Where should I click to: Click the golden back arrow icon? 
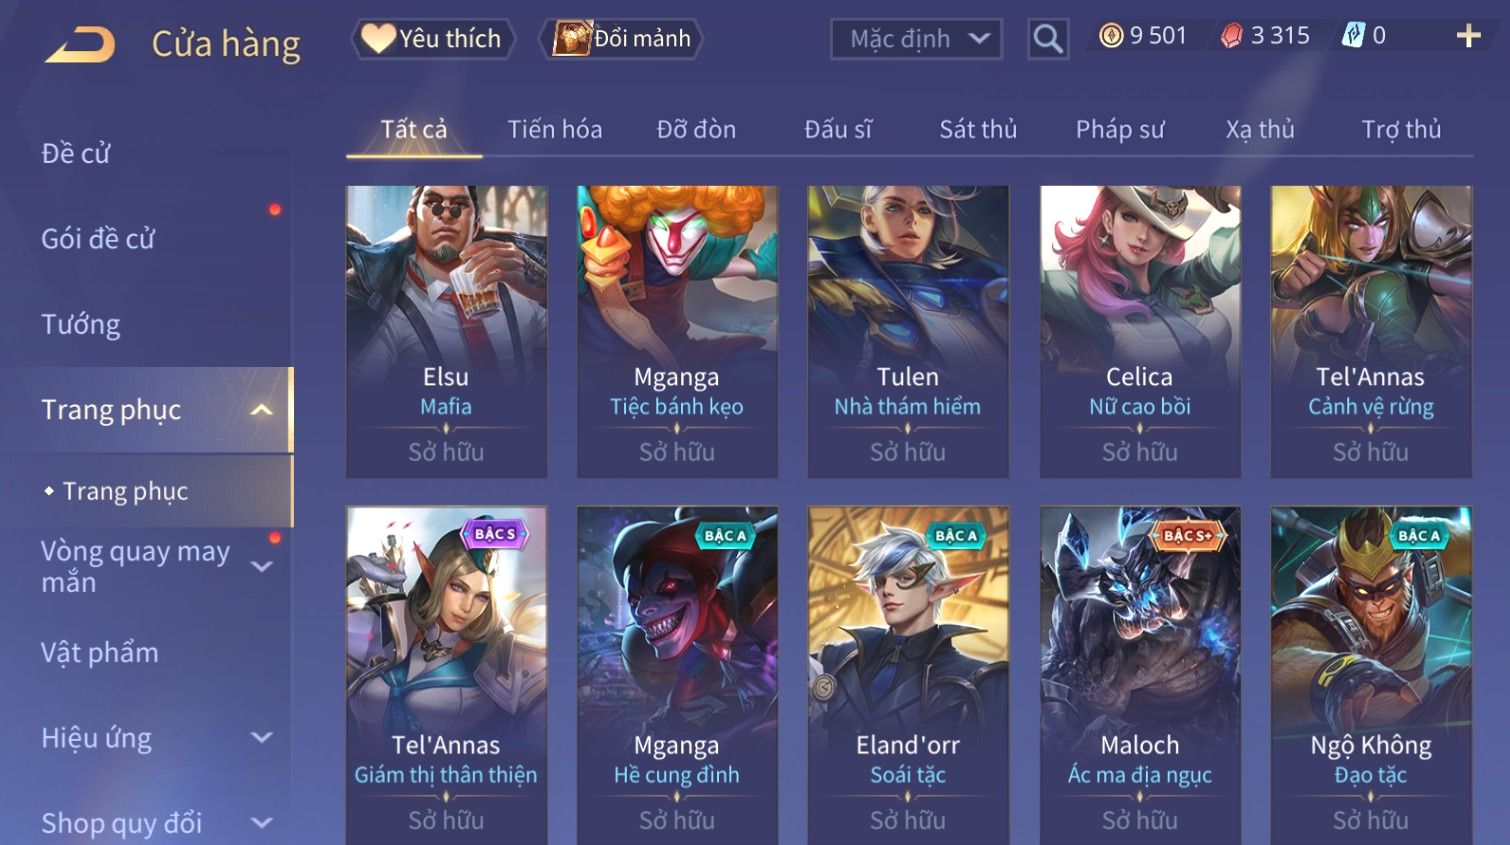[80, 44]
